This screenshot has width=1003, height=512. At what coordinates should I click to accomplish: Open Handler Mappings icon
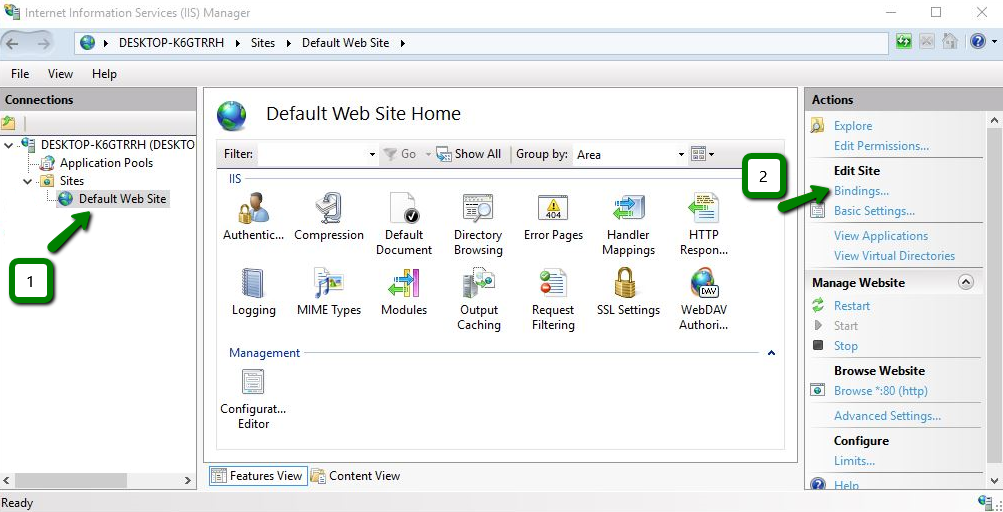coord(628,210)
